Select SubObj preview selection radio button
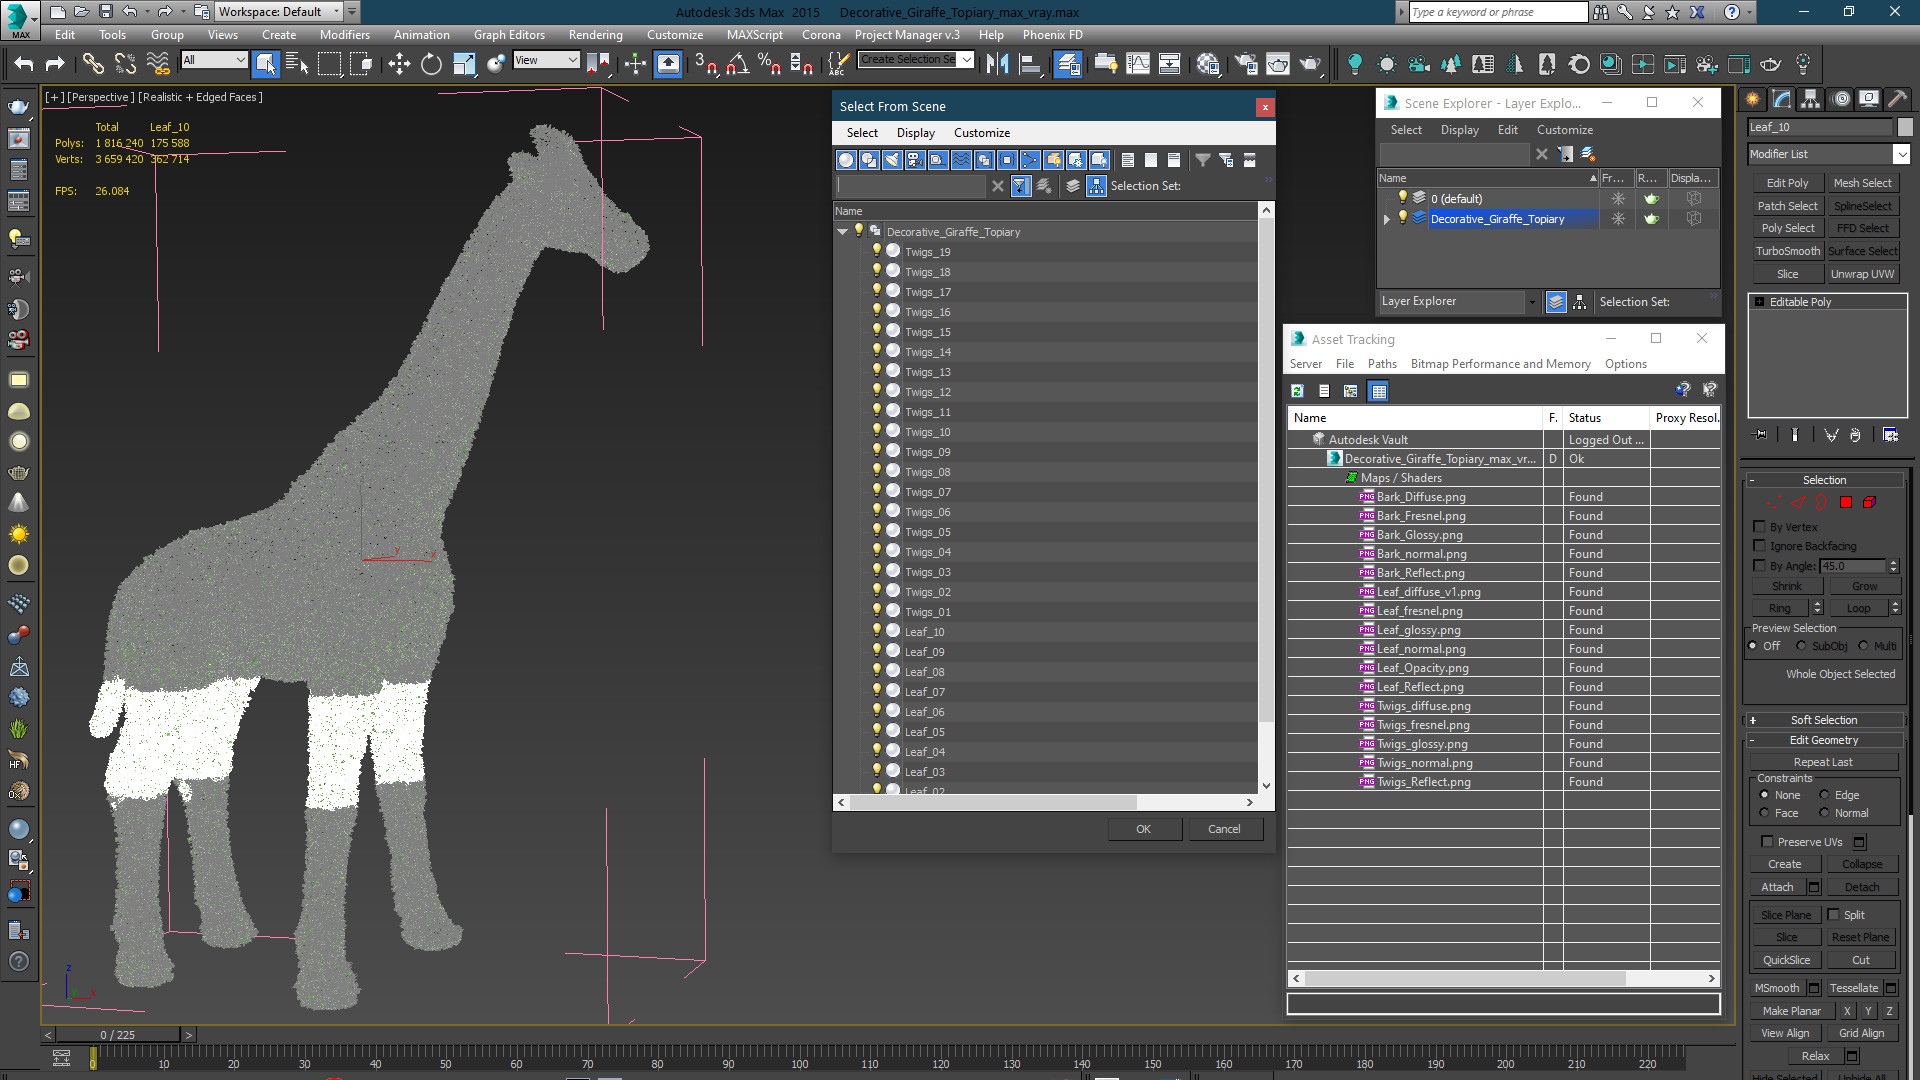This screenshot has height=1080, width=1920. point(1801,646)
